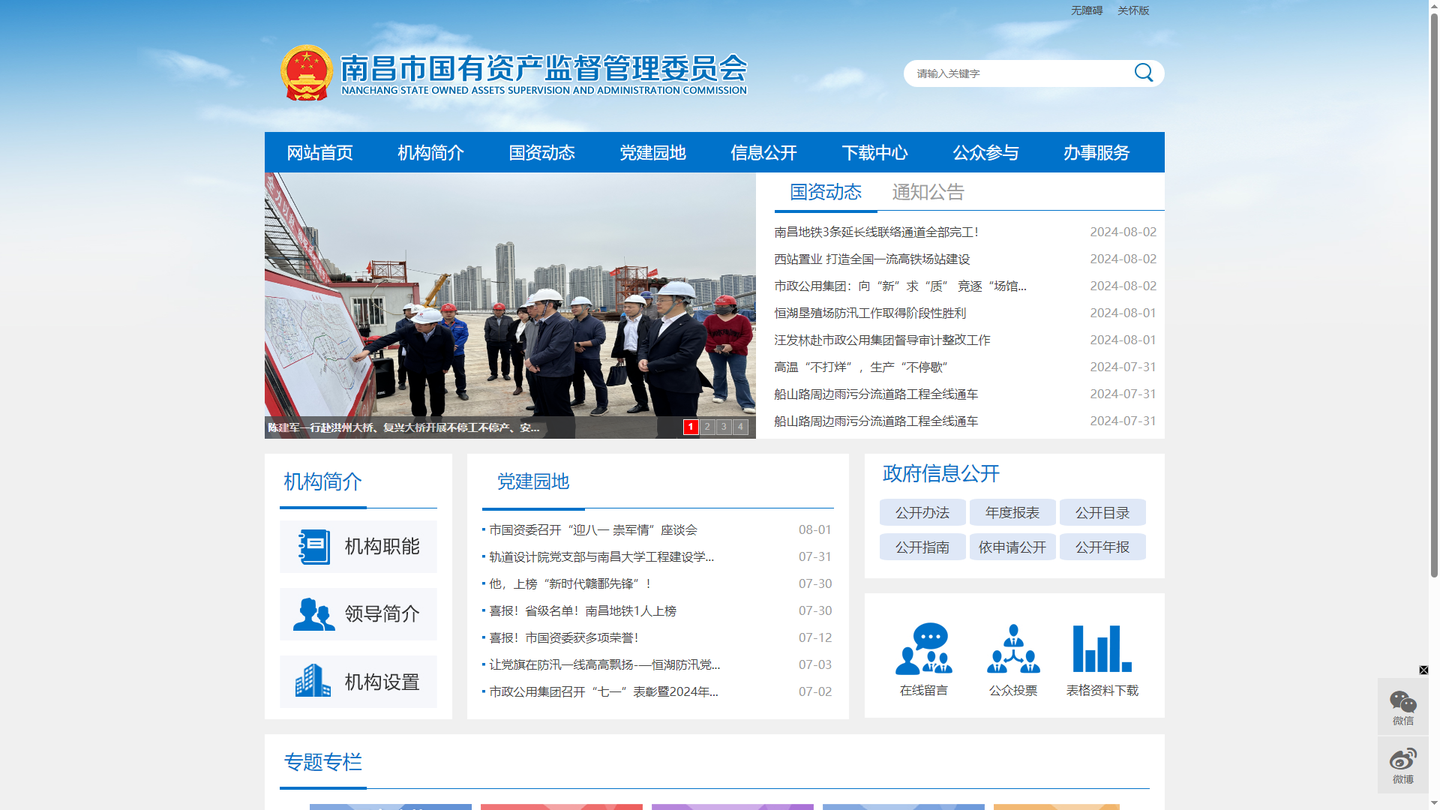The height and width of the screenshot is (810, 1440).
Task: Open article 喜报！市国资委获多项荣誉
Action: pyautogui.click(x=564, y=638)
